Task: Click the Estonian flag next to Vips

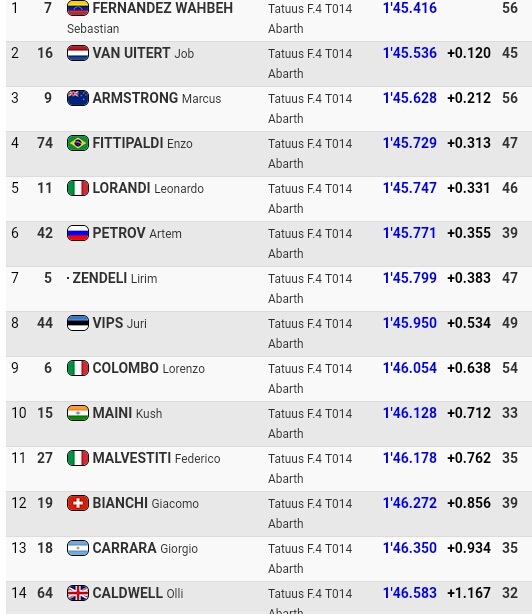Action: point(78,323)
